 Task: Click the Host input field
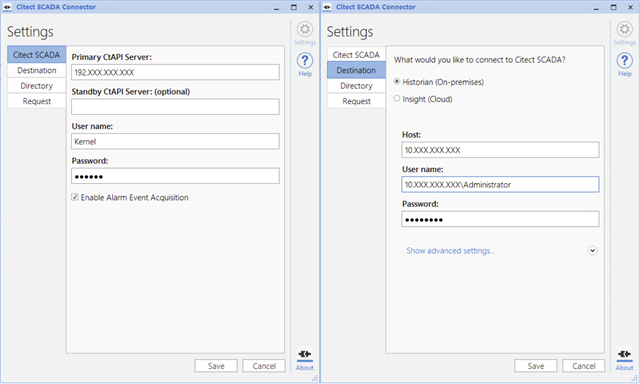click(500, 150)
